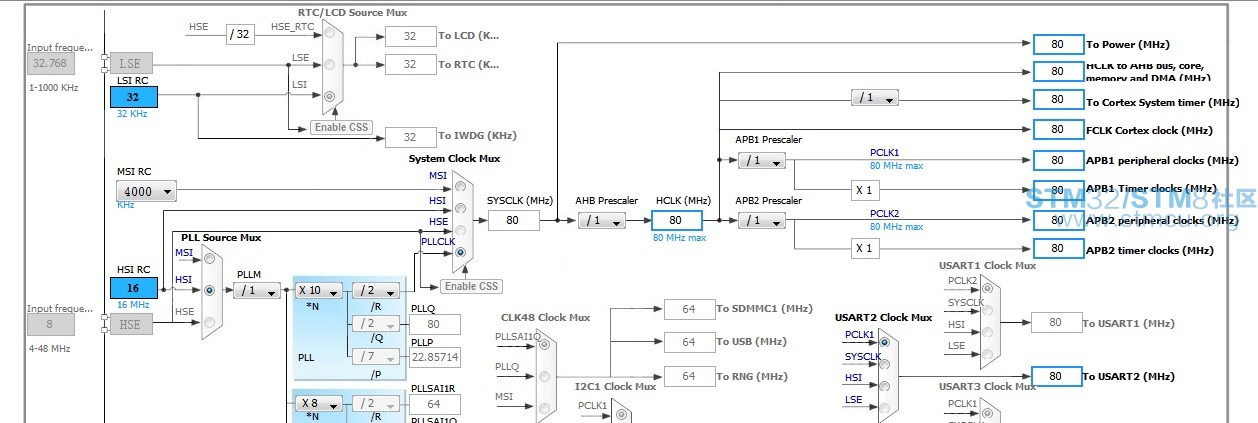Image resolution: width=1258 pixels, height=423 pixels.
Task: Open AHB Prescaler dropdown
Action: pyautogui.click(x=602, y=220)
